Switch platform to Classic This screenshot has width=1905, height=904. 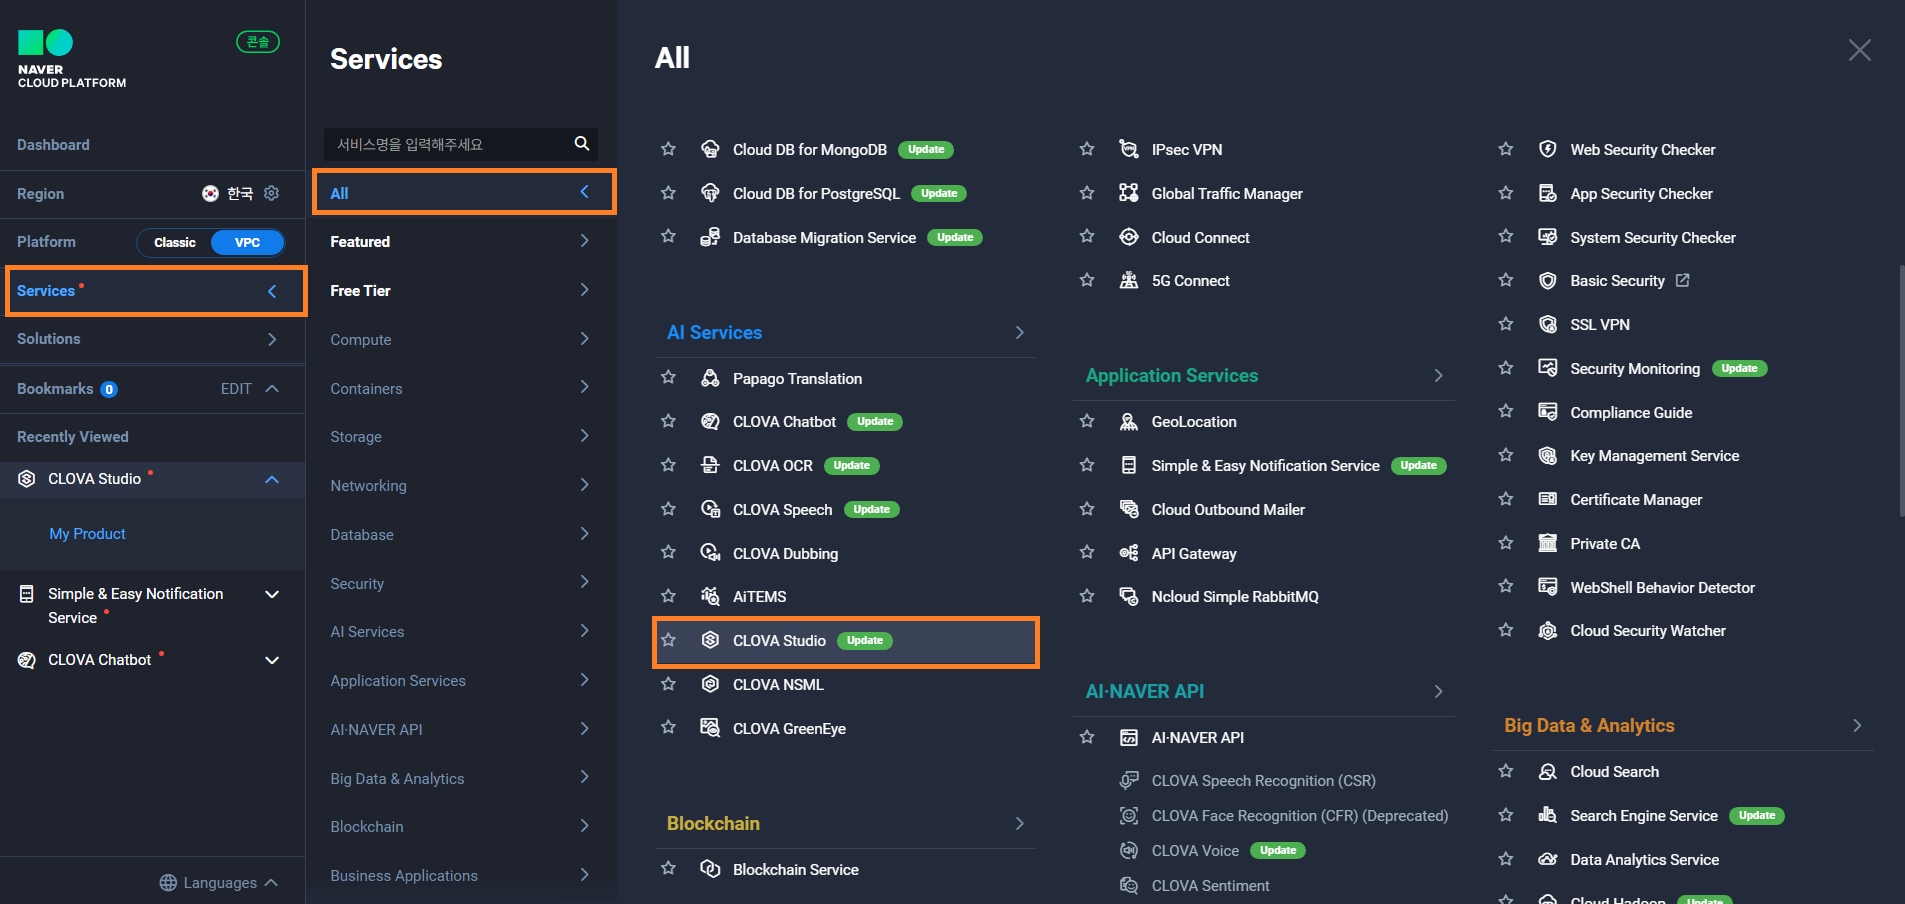tap(175, 242)
